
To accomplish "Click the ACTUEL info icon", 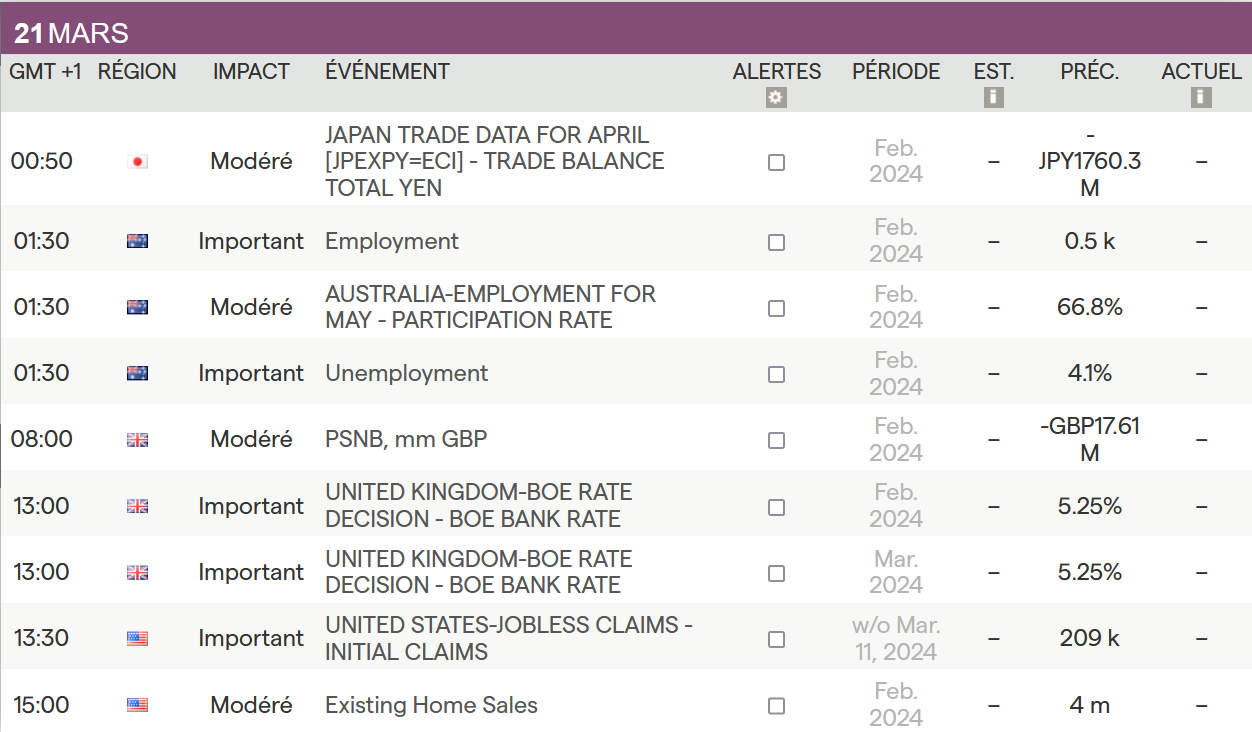I will pos(1201,98).
